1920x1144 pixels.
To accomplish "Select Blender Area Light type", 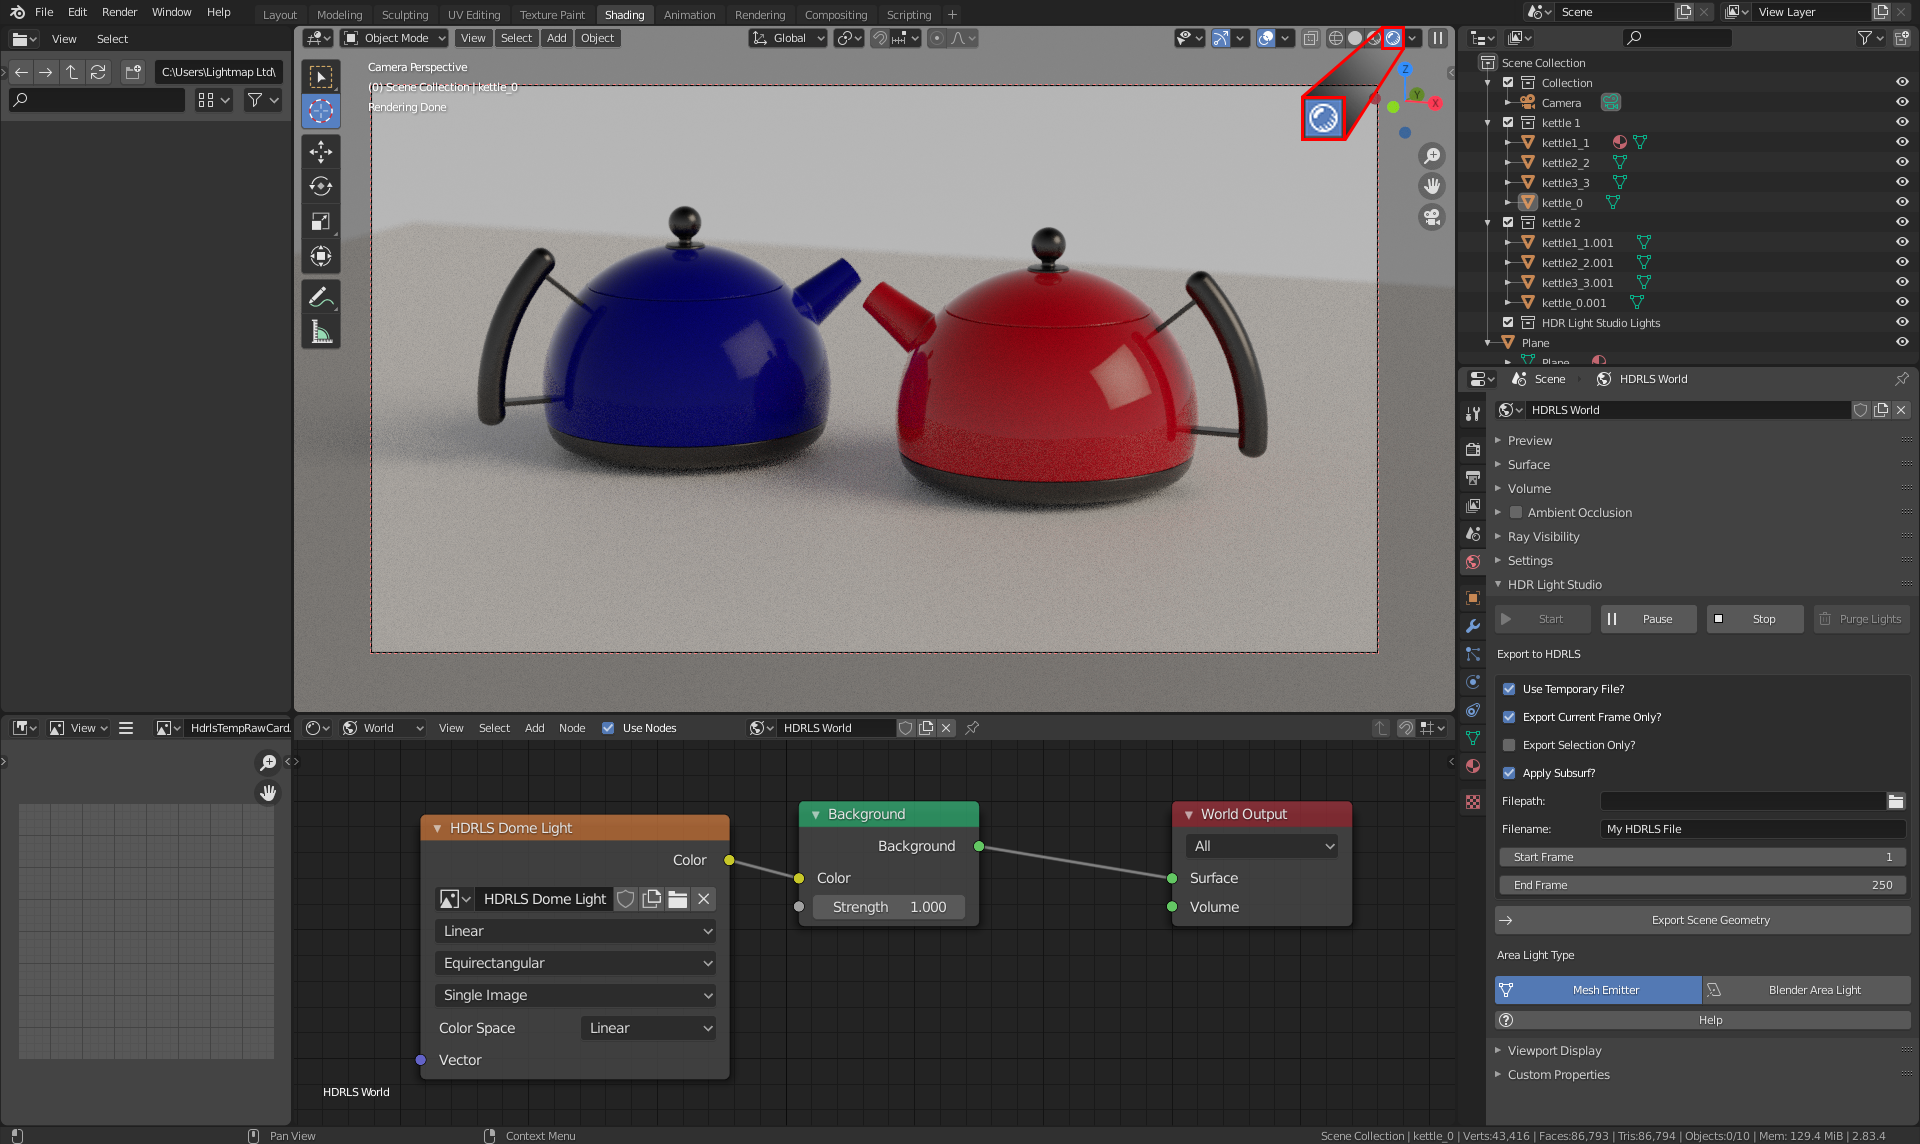I will point(1806,990).
